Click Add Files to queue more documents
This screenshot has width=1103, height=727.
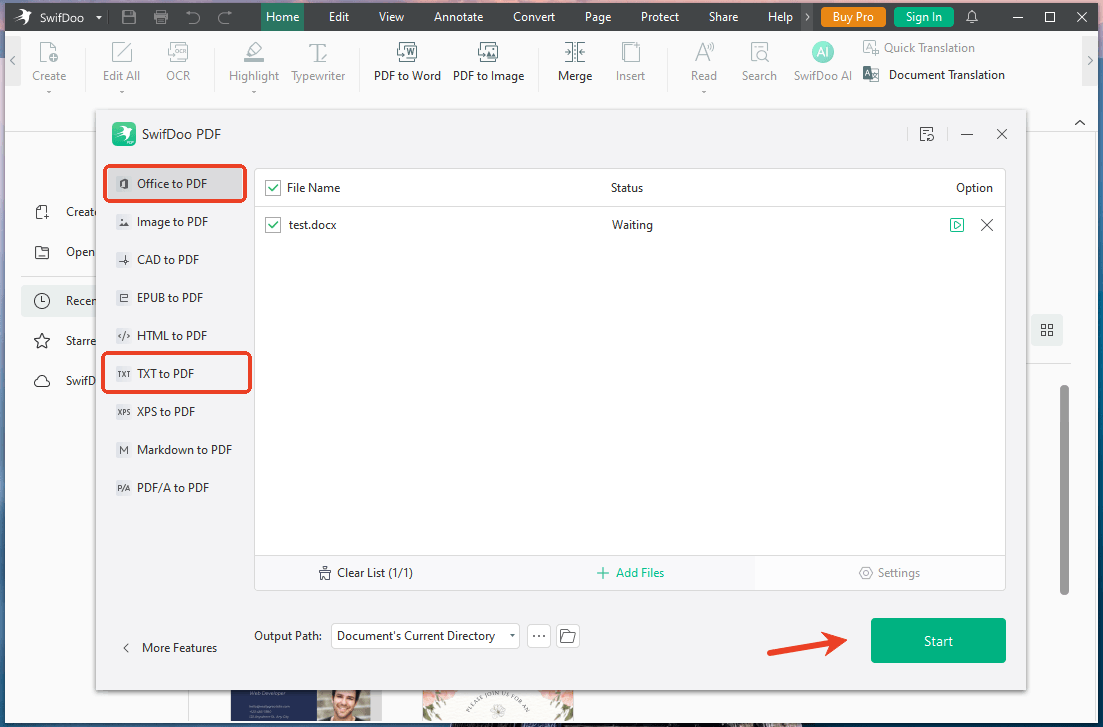630,572
